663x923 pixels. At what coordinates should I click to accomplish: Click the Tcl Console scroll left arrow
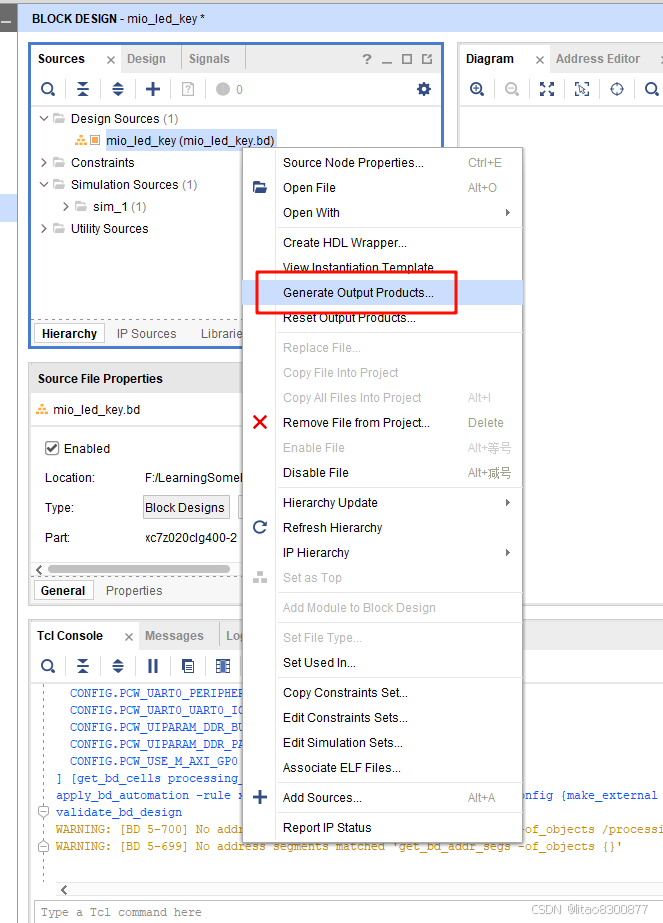pyautogui.click(x=64, y=889)
